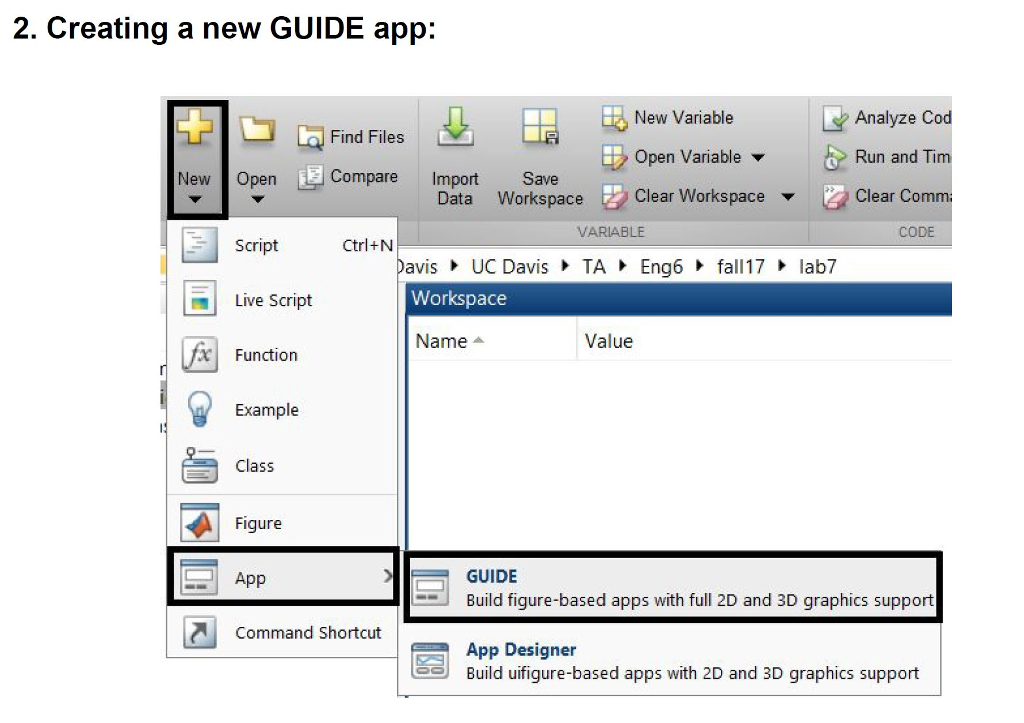Click the Example lightbulb icon
Image resolution: width=1024 pixels, height=723 pixels.
pyautogui.click(x=200, y=410)
